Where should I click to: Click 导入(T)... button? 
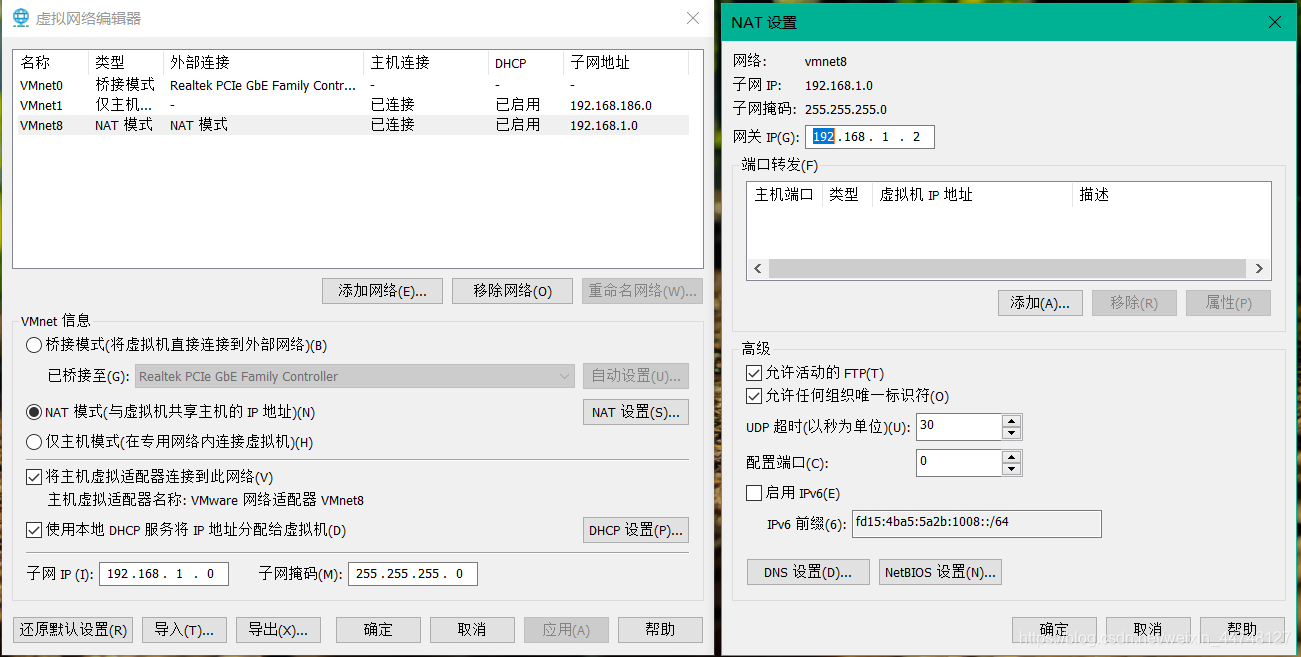click(184, 630)
